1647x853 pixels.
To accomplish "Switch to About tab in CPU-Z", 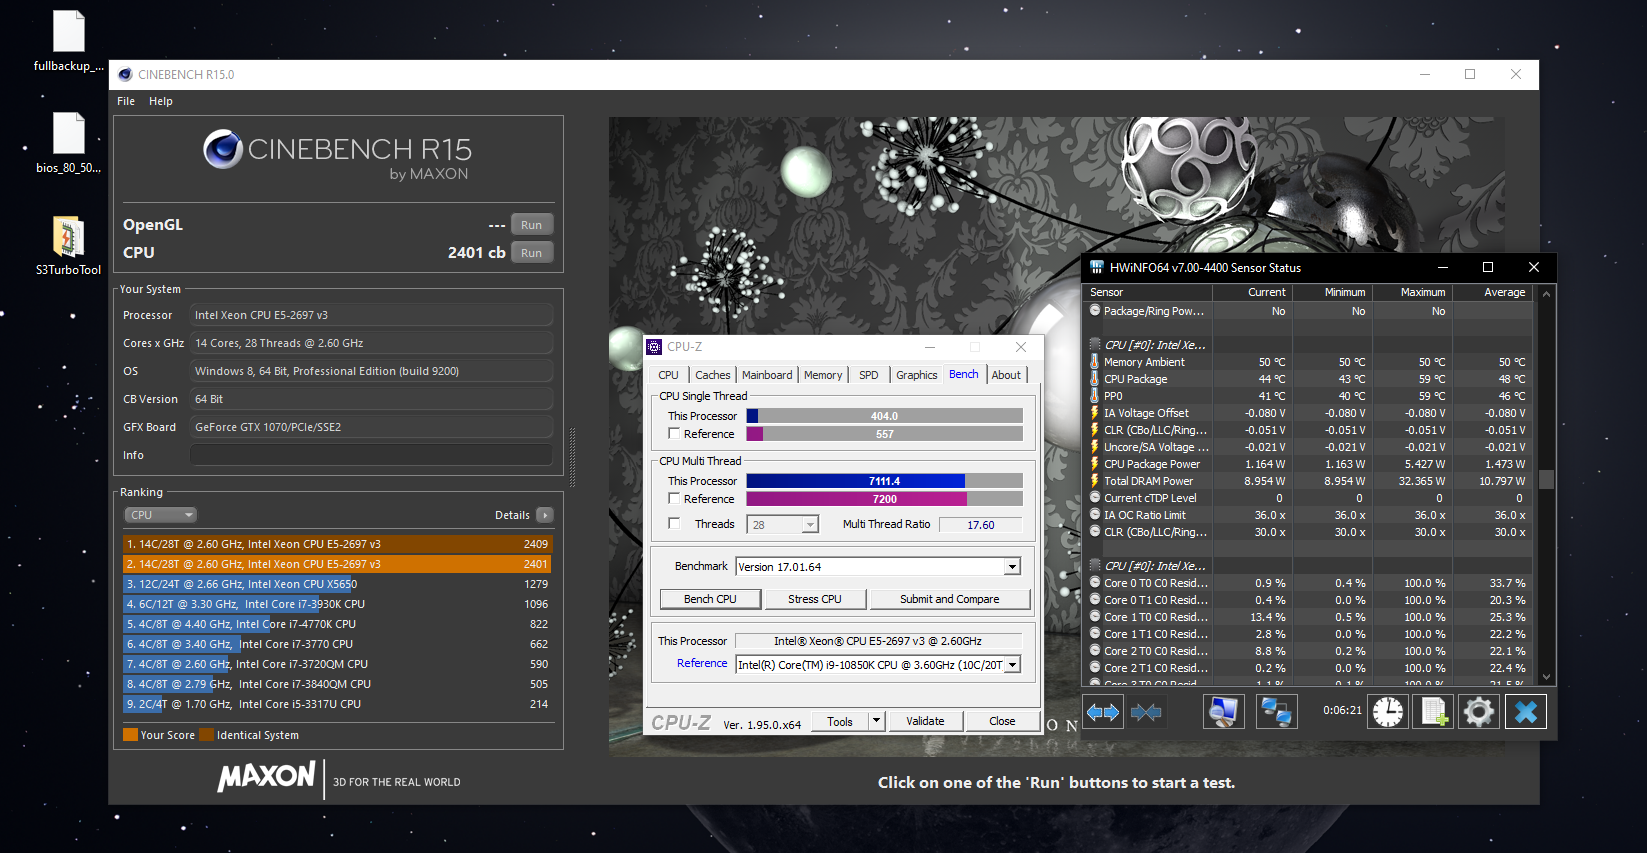I will tap(1006, 375).
